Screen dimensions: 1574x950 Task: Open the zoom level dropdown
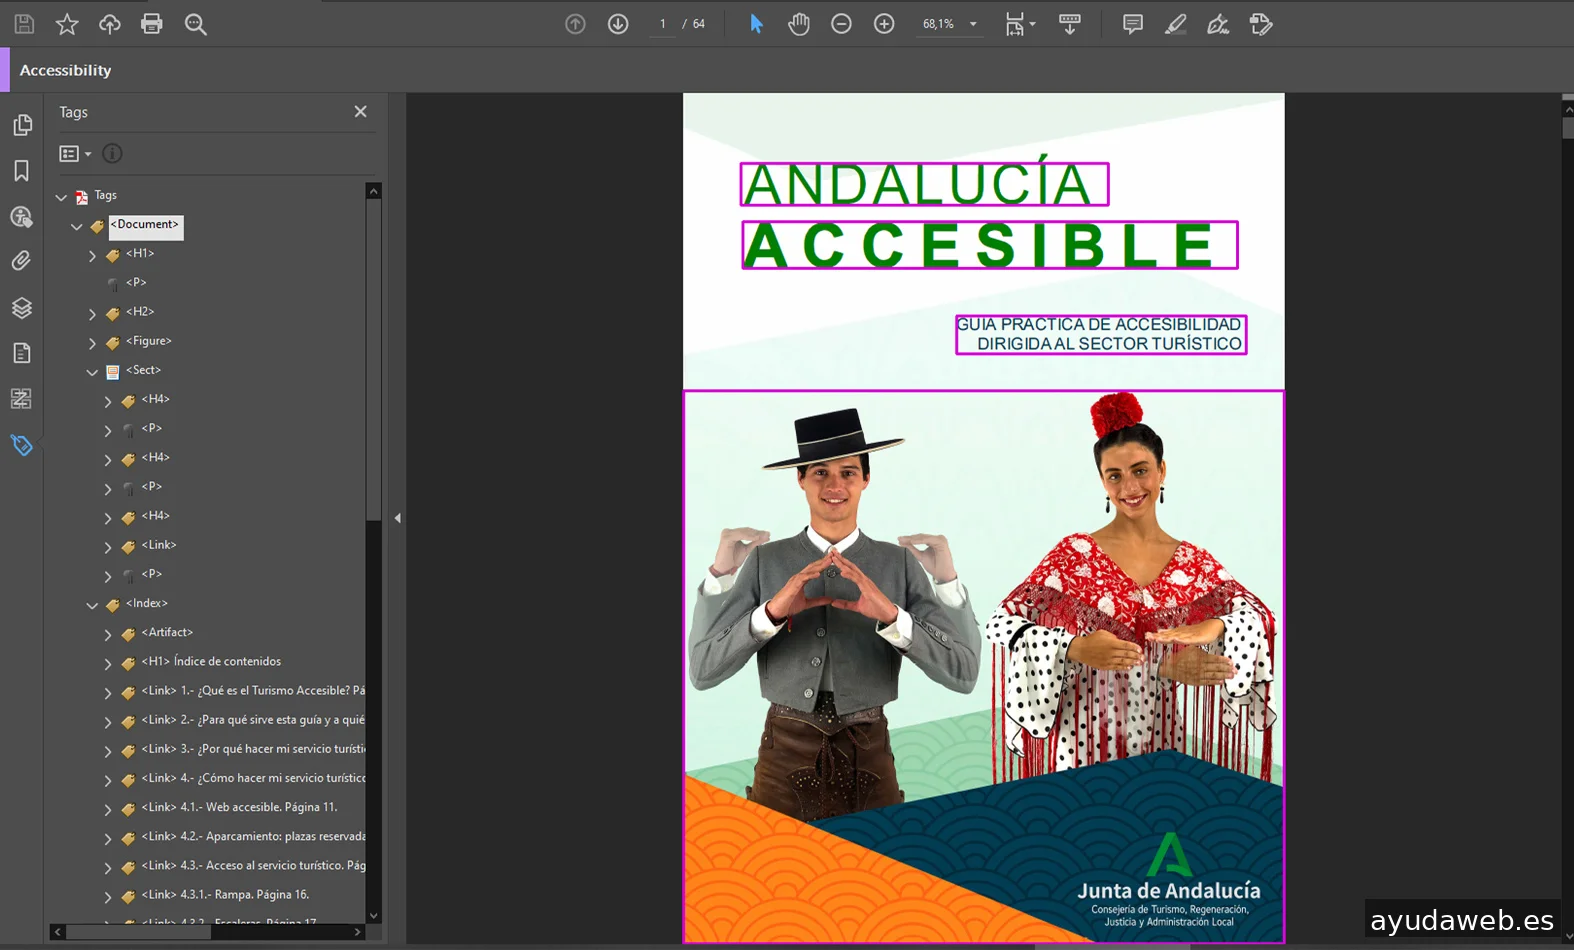[x=973, y=24]
